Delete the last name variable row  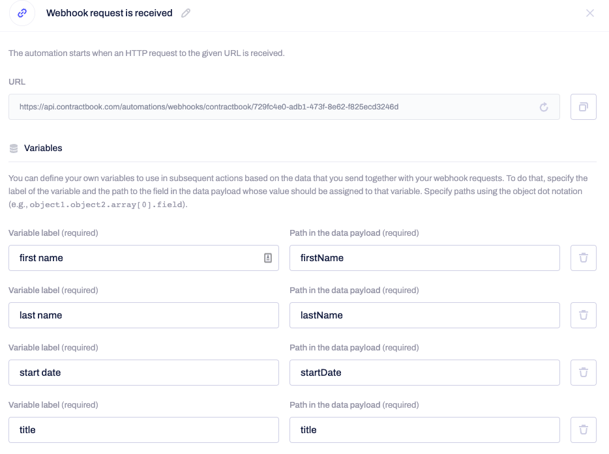583,315
